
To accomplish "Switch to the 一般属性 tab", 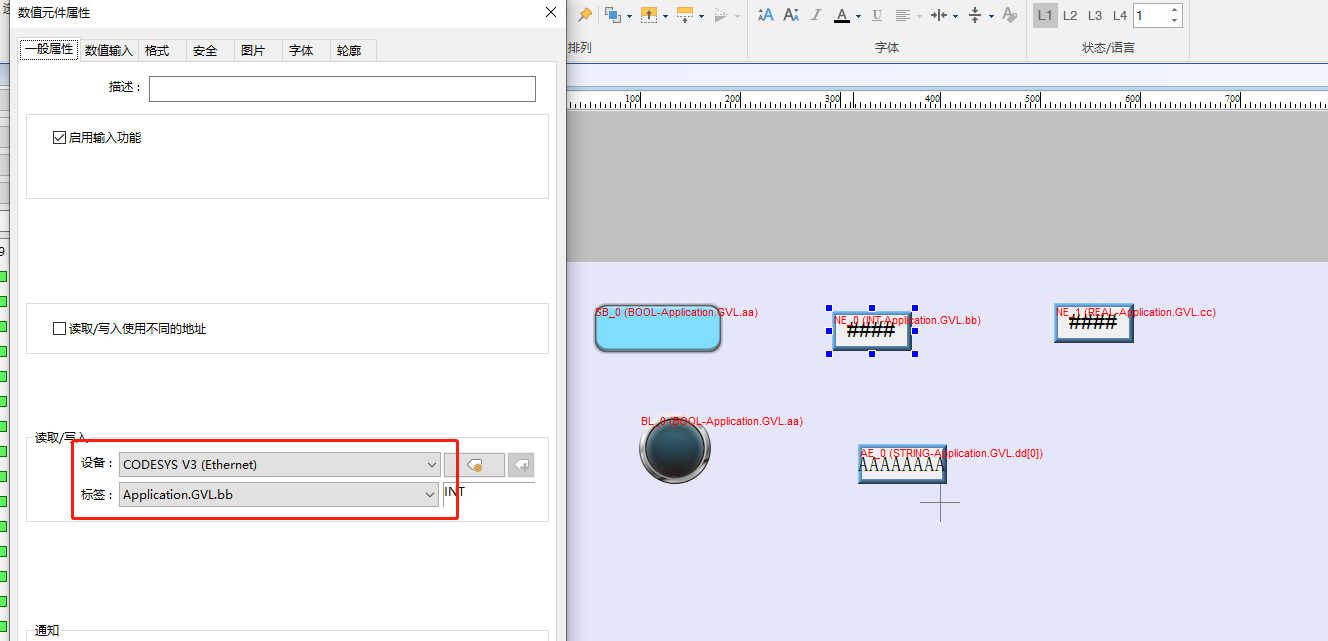I will (x=49, y=49).
